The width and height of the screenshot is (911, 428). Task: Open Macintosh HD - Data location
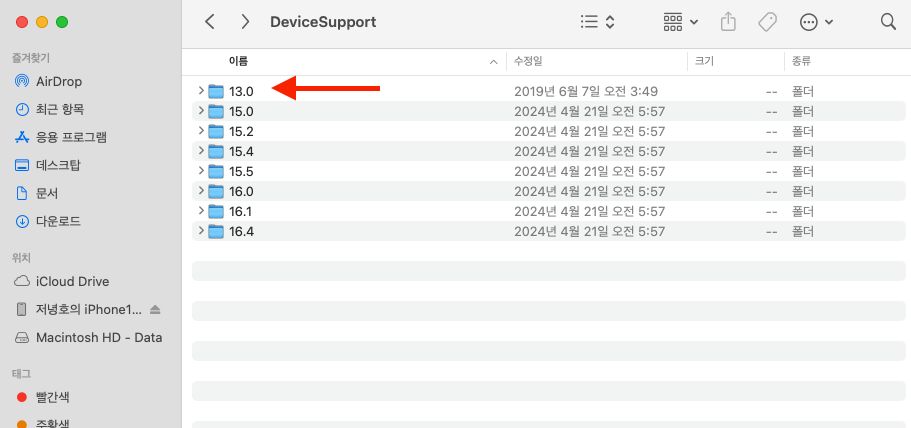(x=88, y=337)
